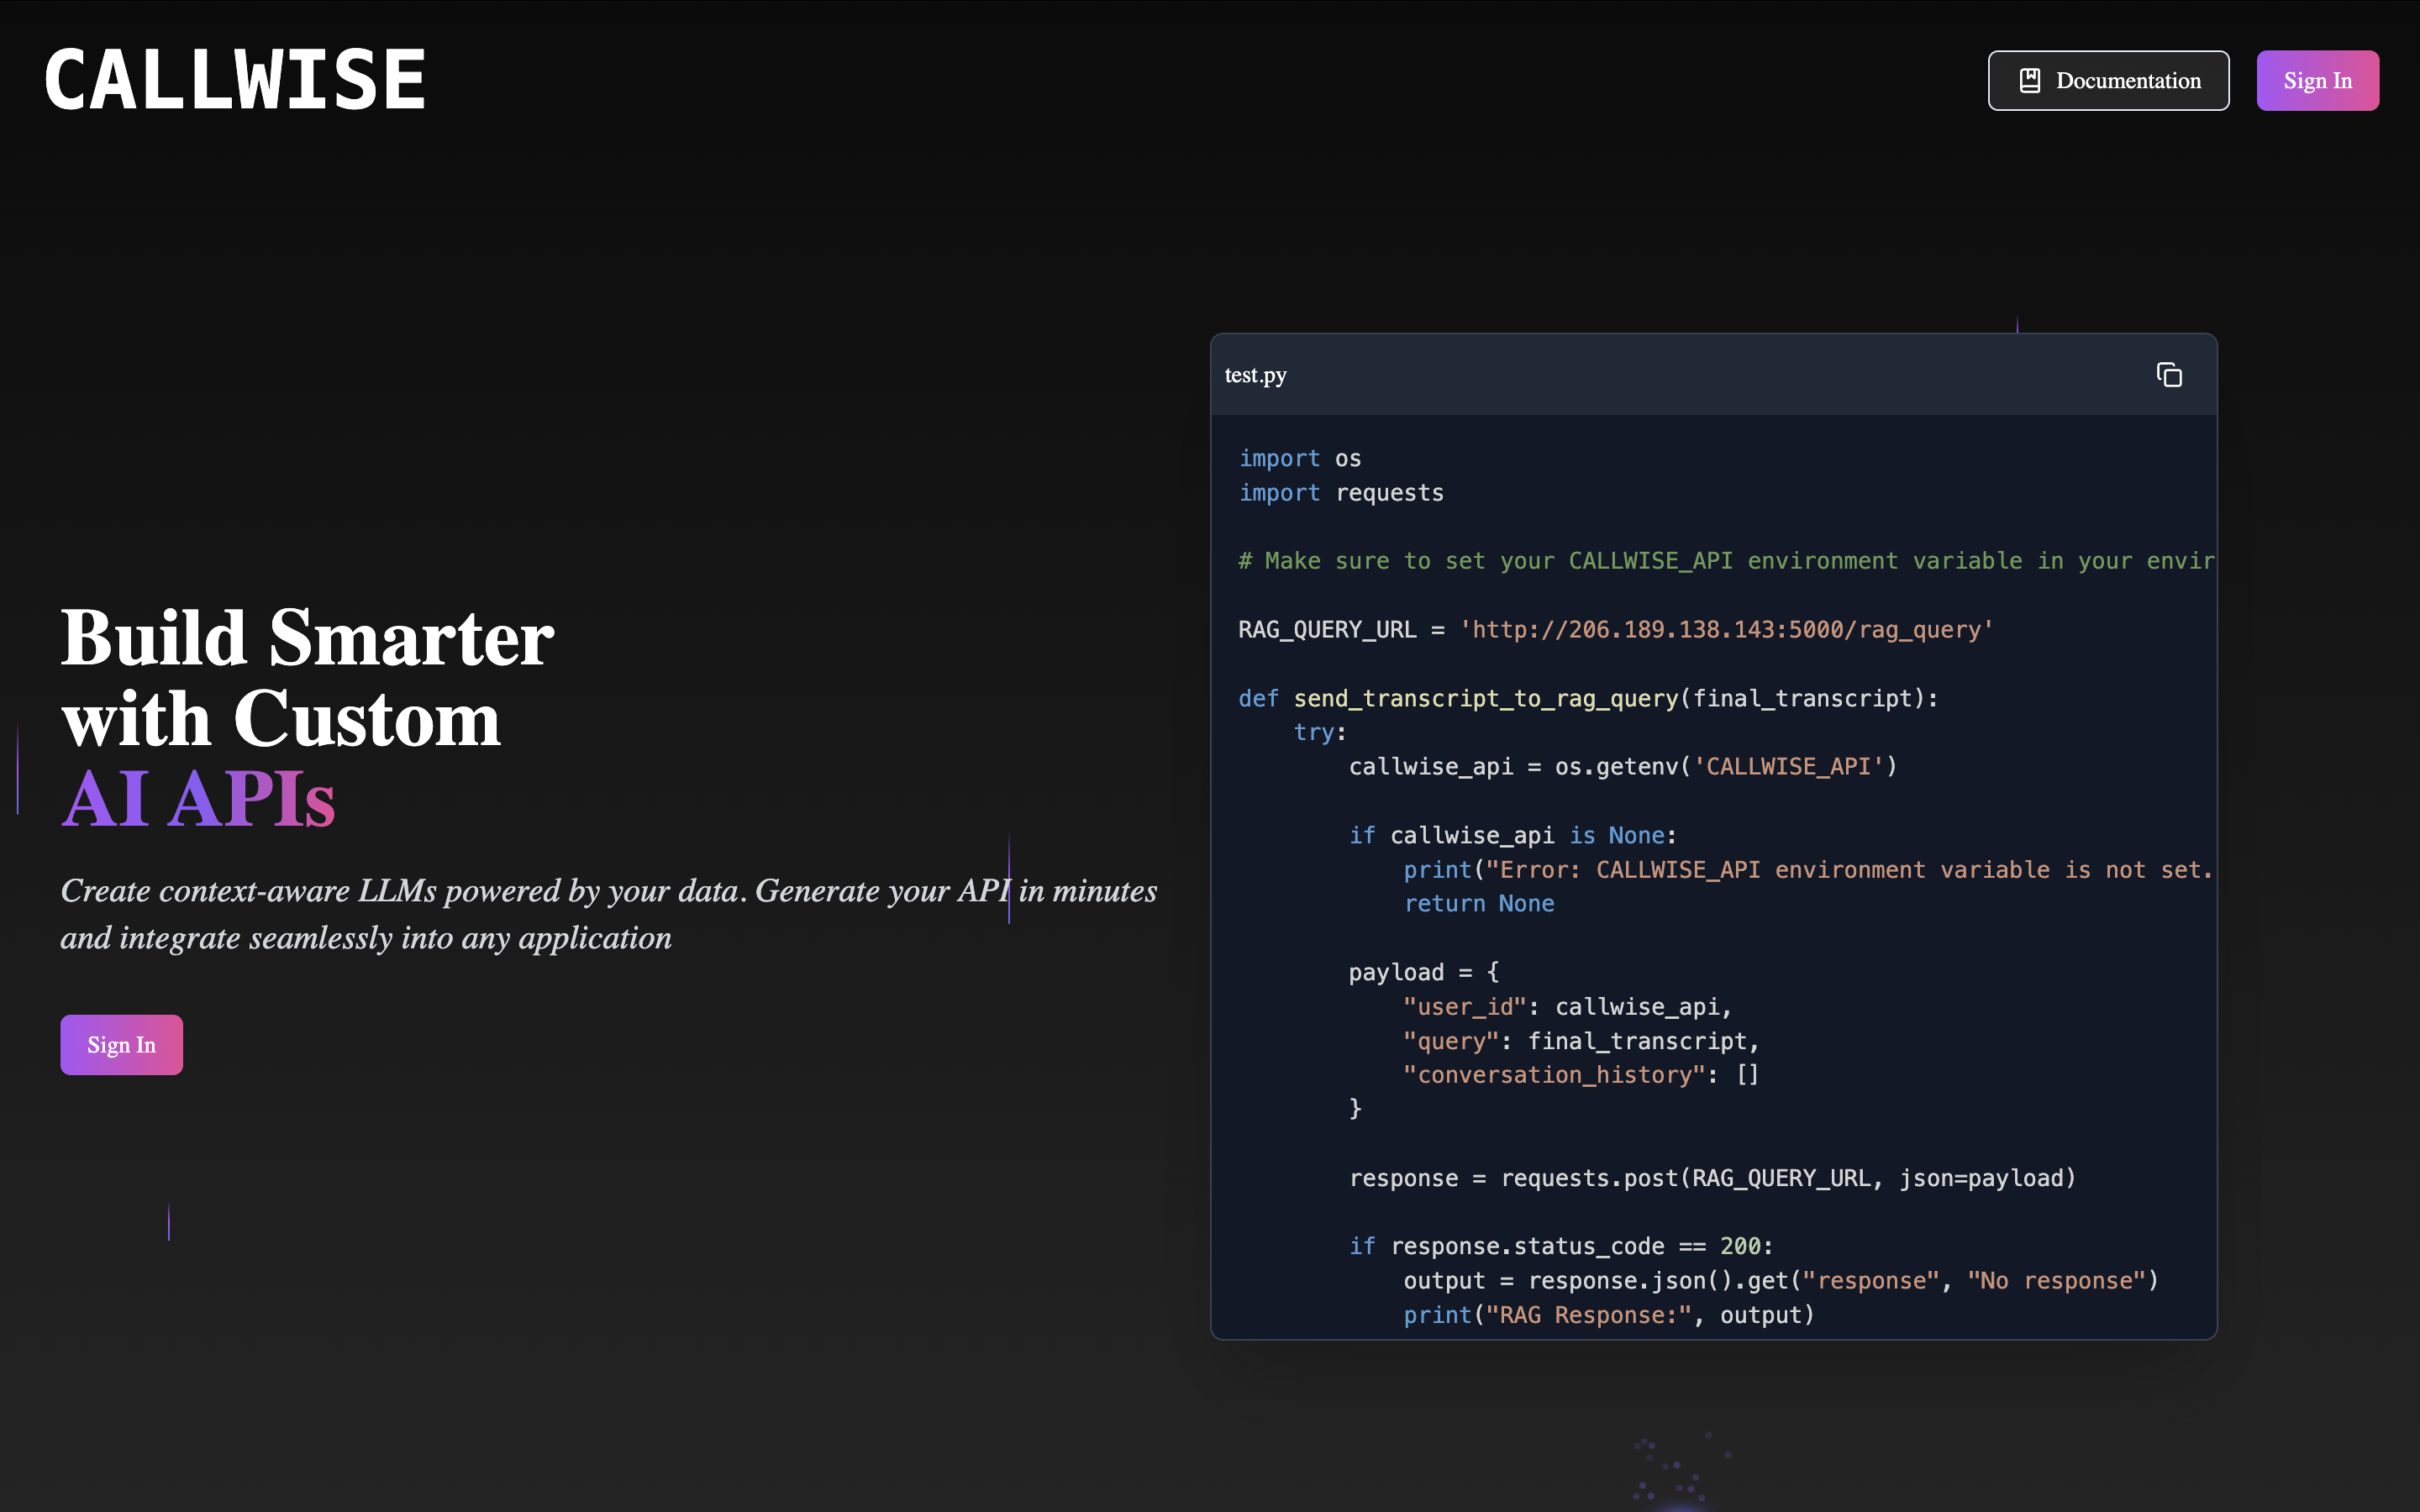Click the 'payload = {' code line
The height and width of the screenshot is (1512, 2420).
coord(1422,972)
